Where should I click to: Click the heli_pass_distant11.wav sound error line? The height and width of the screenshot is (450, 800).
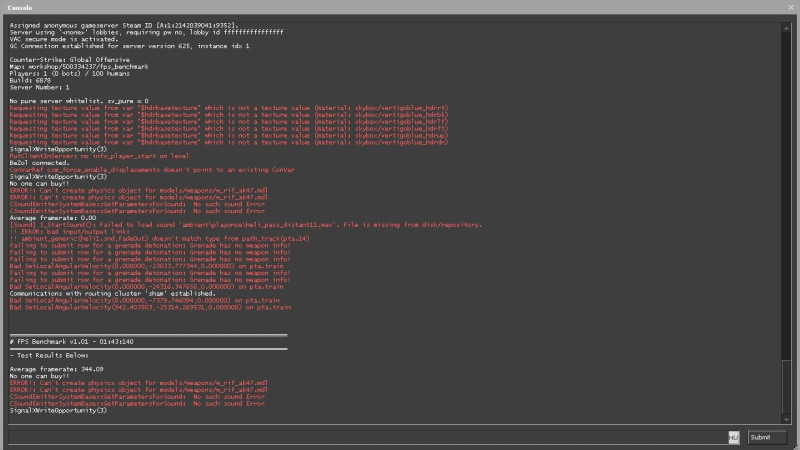click(x=245, y=224)
